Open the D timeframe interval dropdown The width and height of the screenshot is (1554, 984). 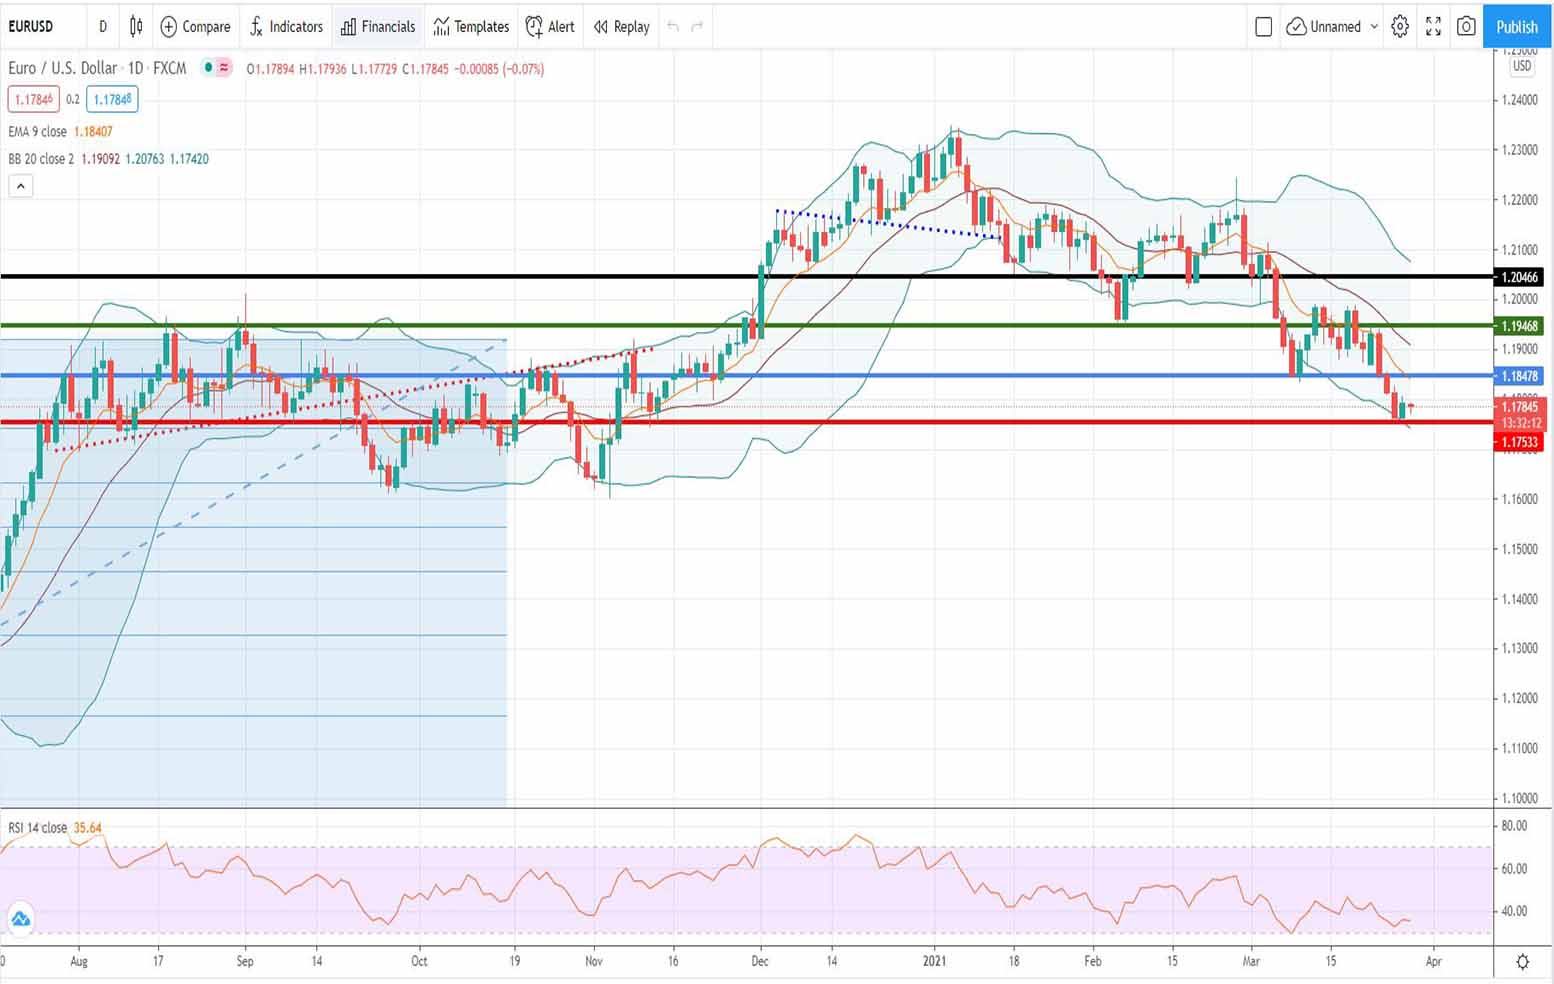pos(102,27)
